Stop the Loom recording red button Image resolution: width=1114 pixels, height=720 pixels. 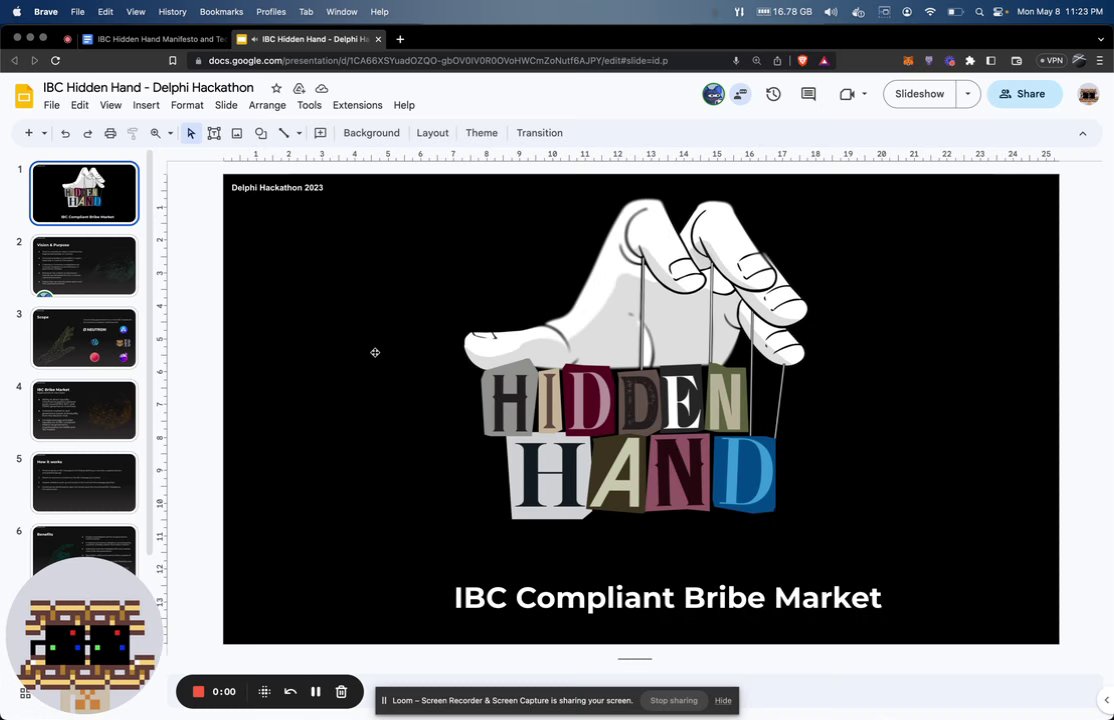coord(199,692)
